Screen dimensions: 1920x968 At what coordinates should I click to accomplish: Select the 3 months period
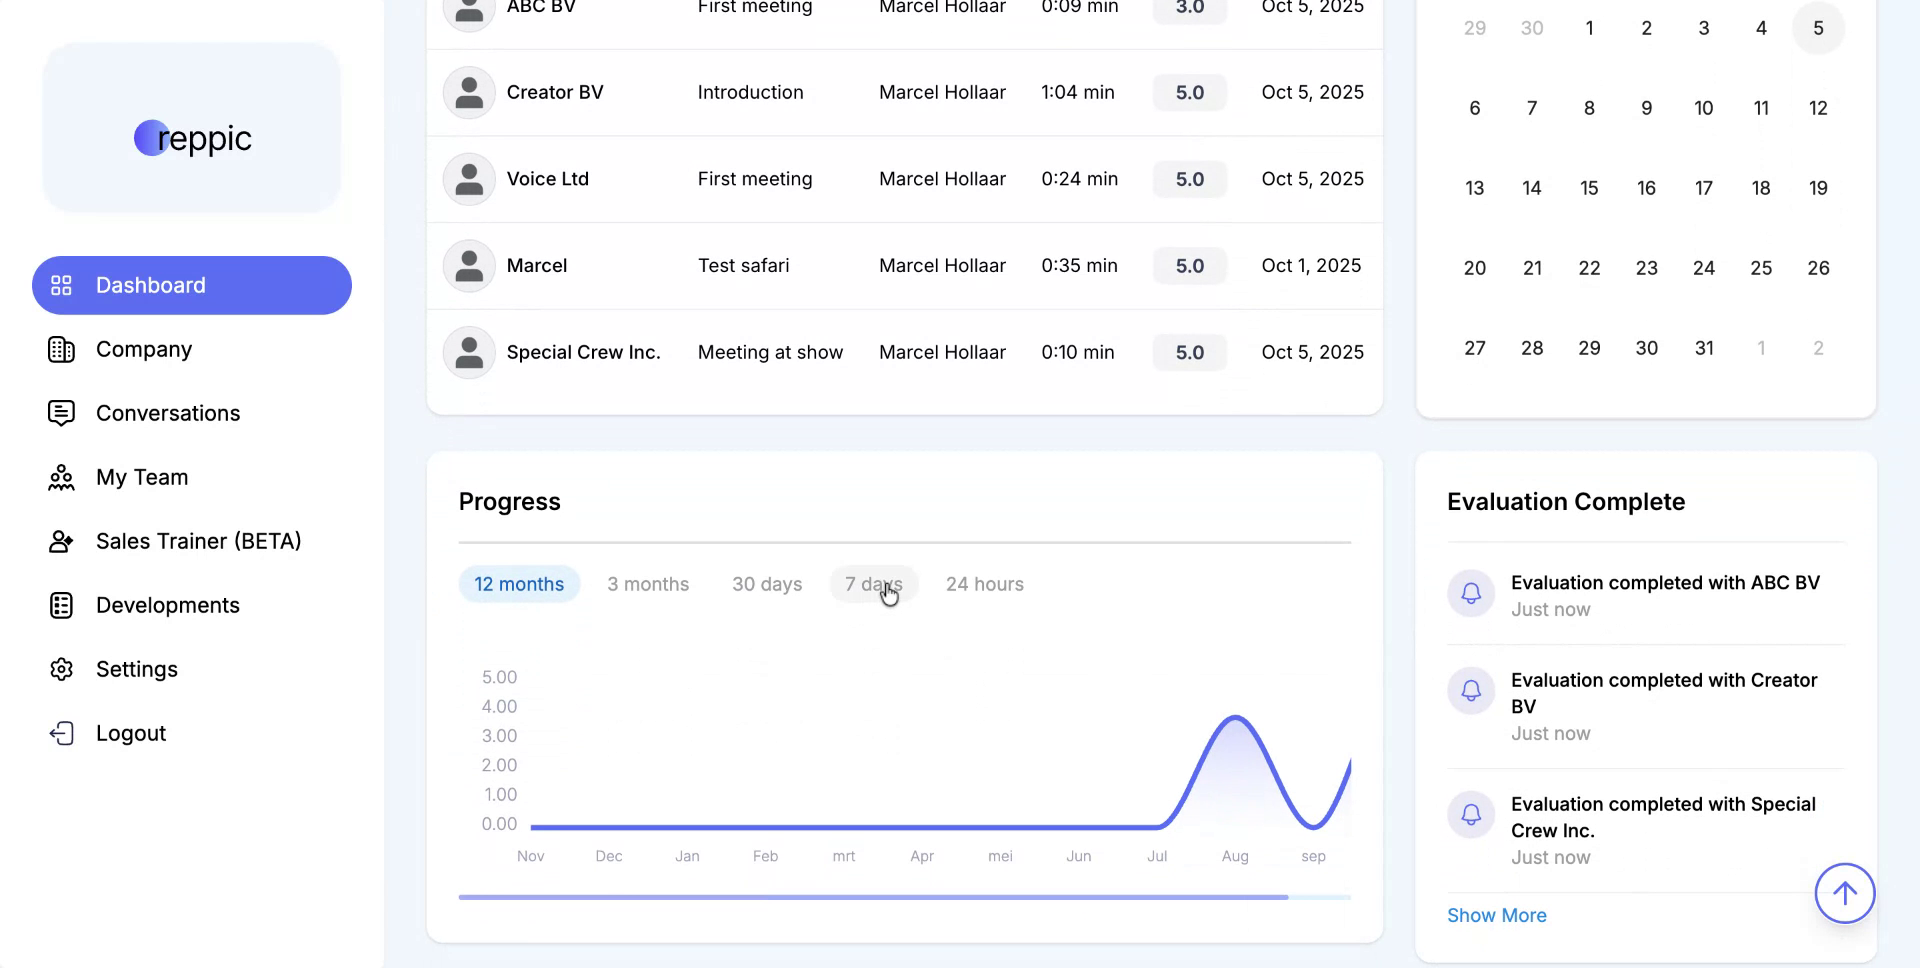point(648,584)
